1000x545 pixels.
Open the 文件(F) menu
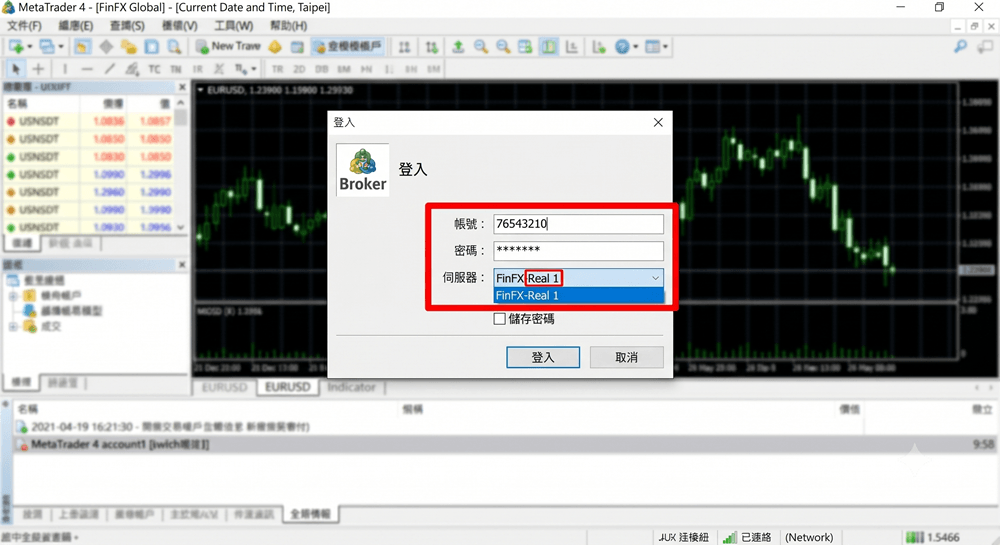24,25
